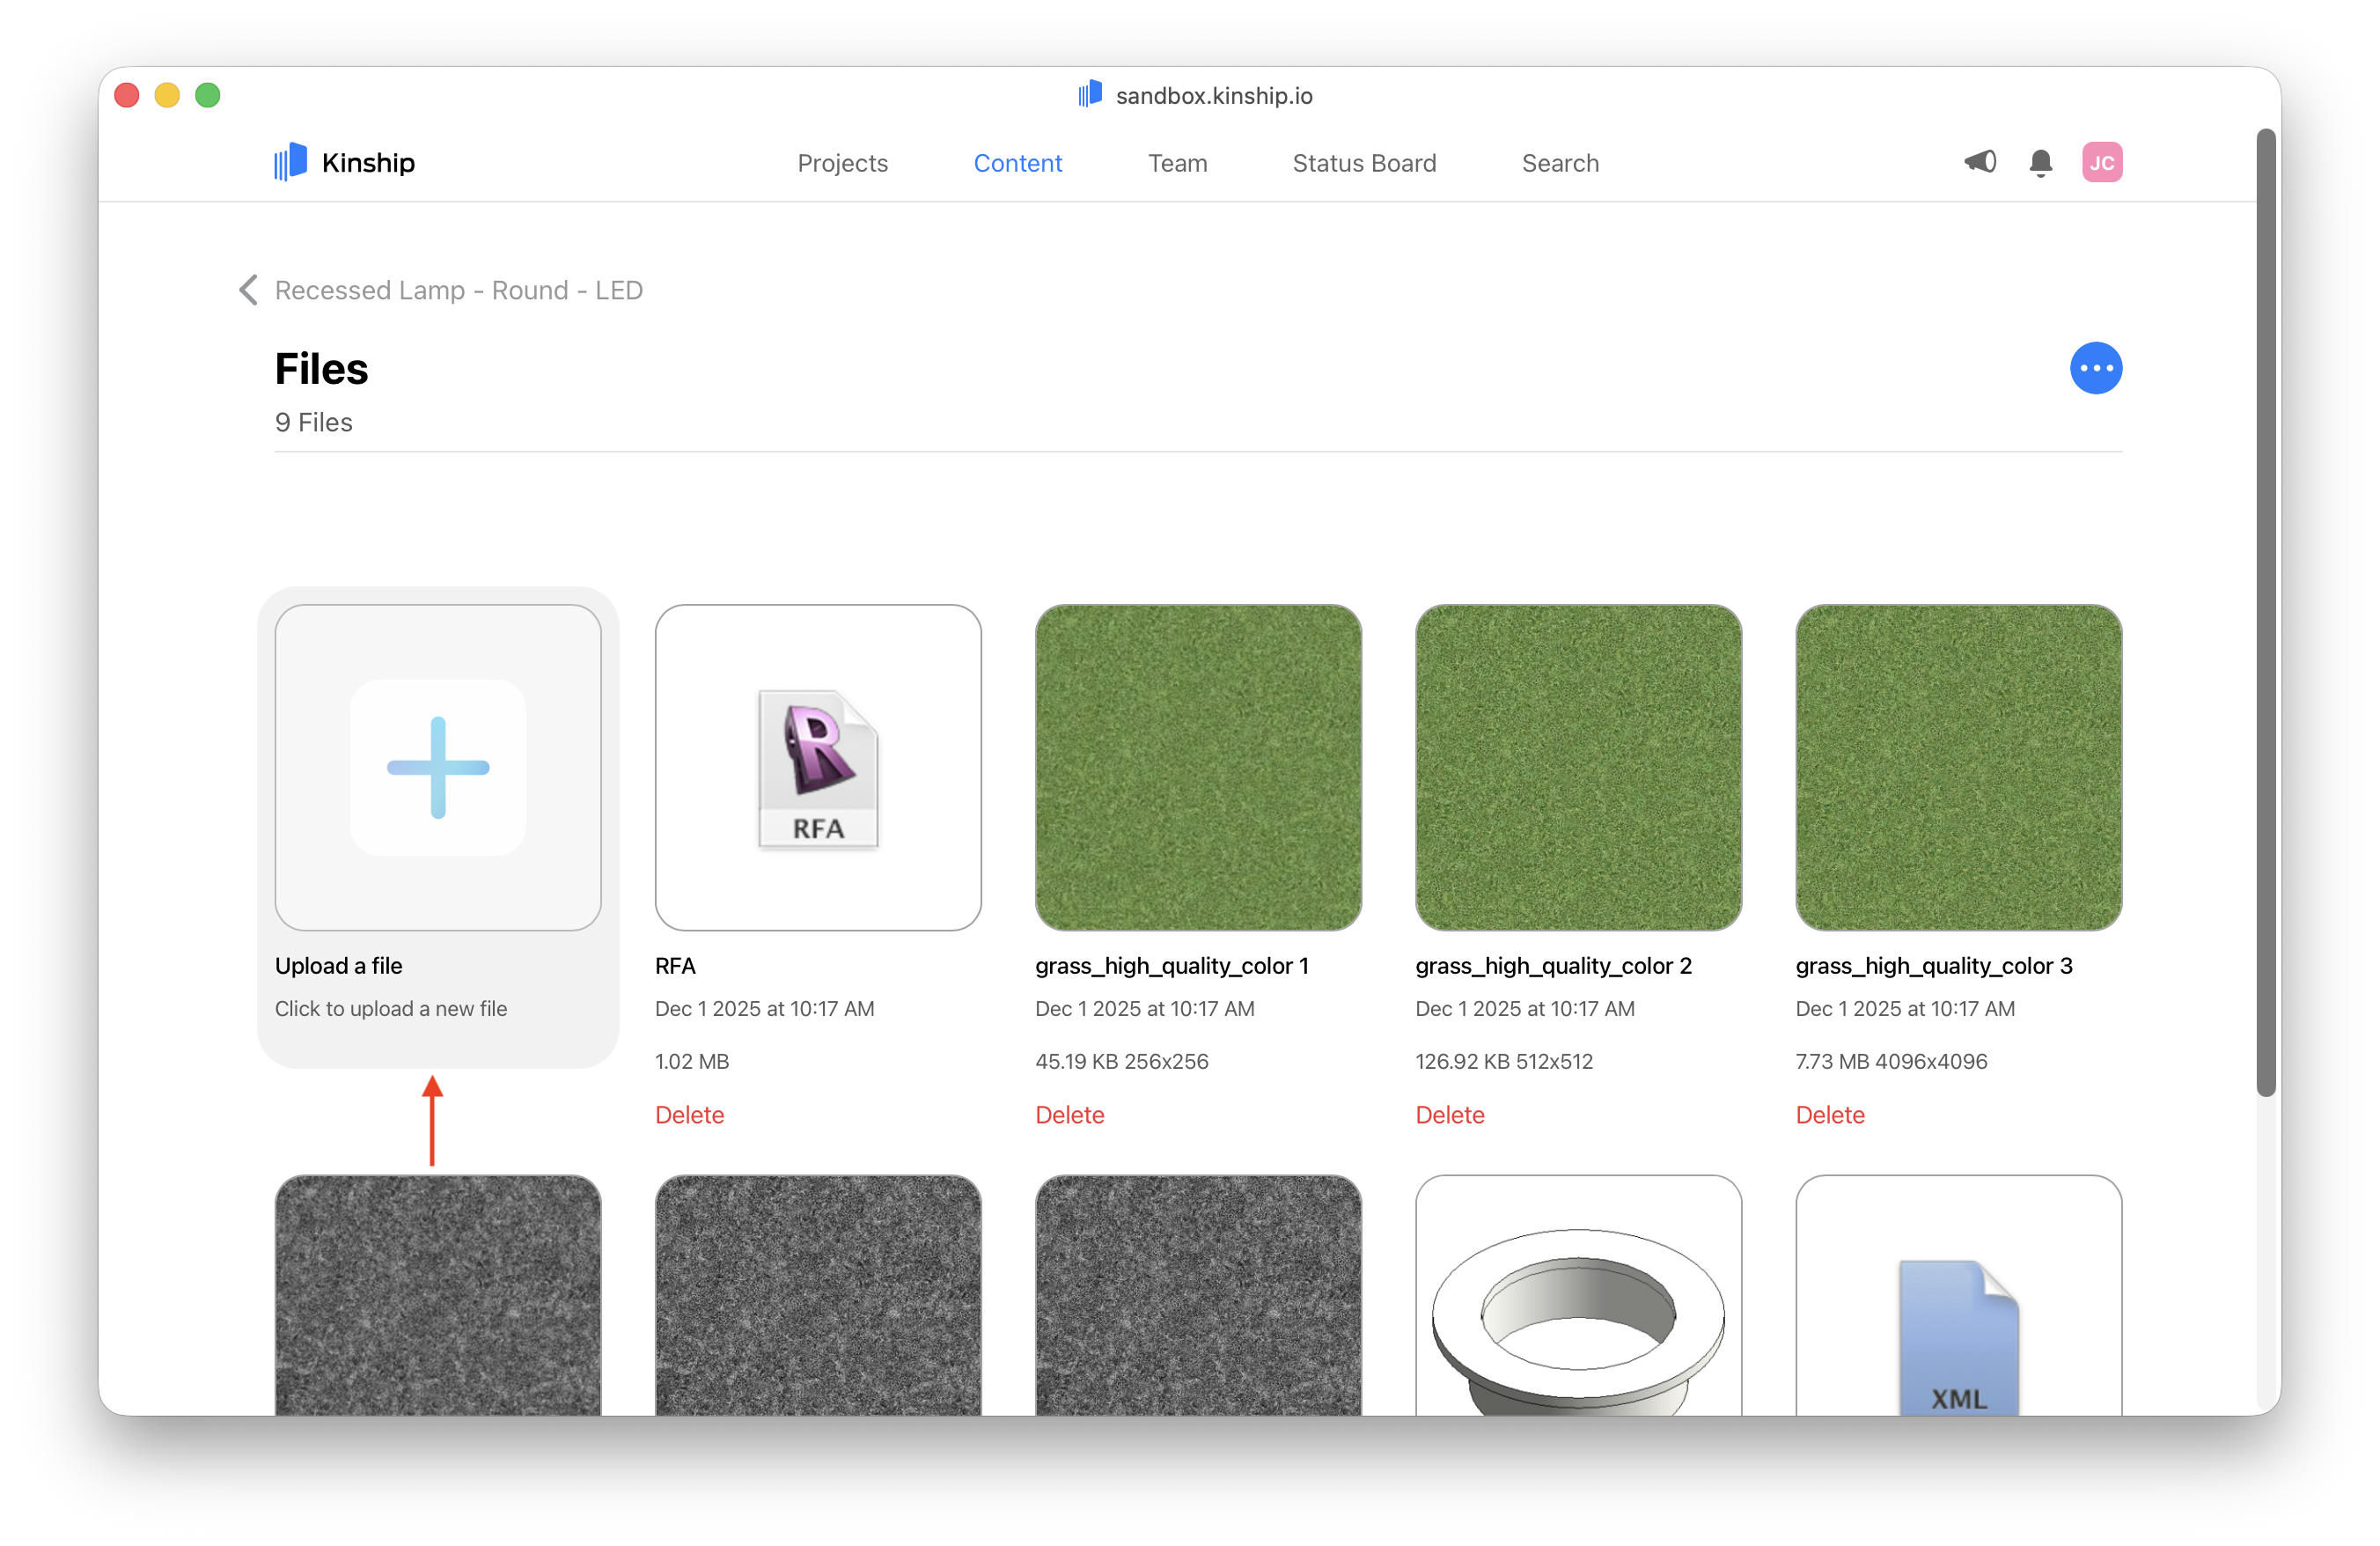Delete grass_high_quality_color 2

(1450, 1114)
